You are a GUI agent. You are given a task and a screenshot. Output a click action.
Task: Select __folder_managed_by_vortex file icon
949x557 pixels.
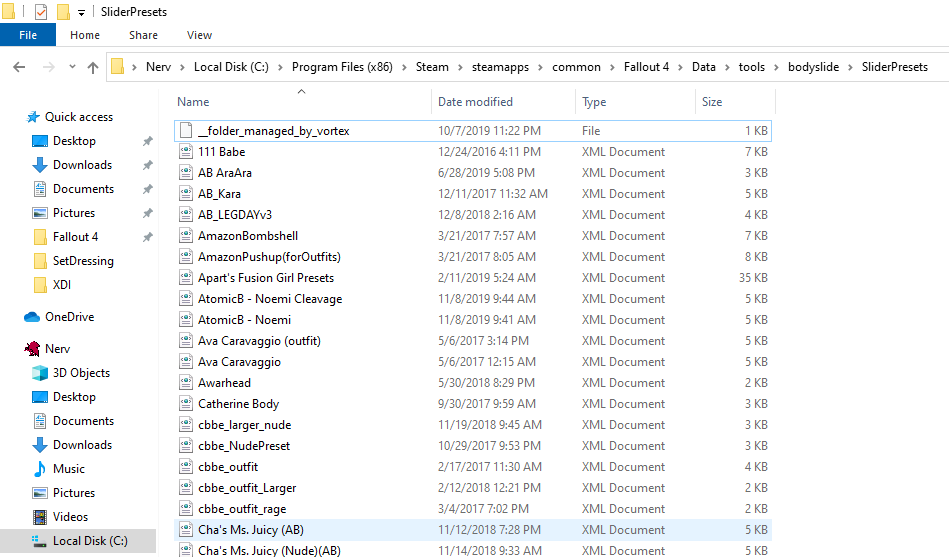click(186, 131)
